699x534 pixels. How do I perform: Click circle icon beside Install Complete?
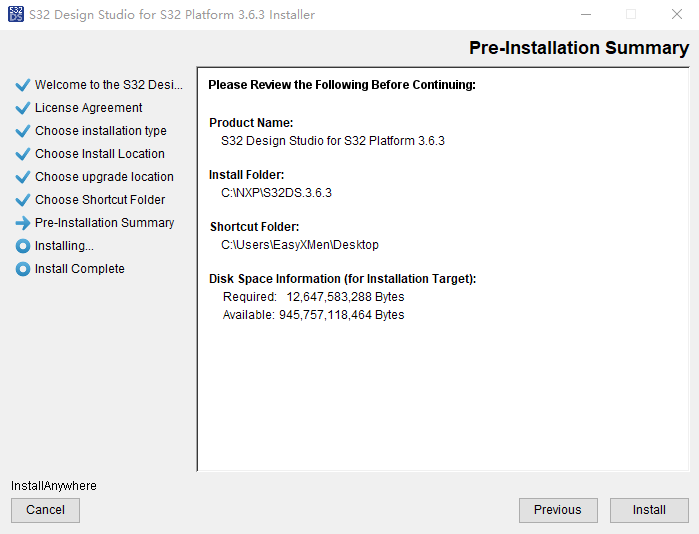(23, 269)
